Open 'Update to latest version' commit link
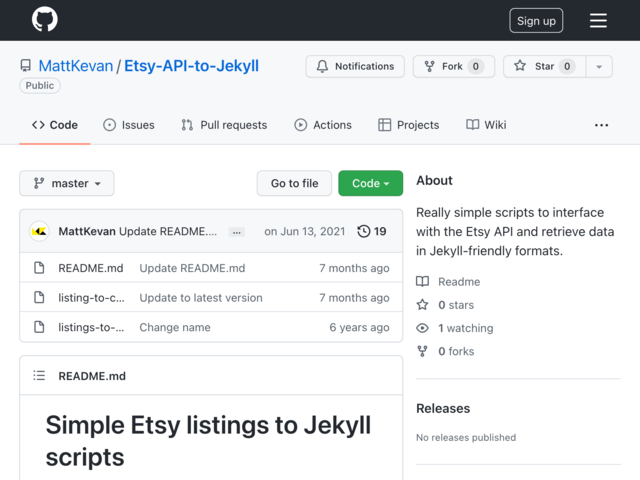 tap(201, 298)
